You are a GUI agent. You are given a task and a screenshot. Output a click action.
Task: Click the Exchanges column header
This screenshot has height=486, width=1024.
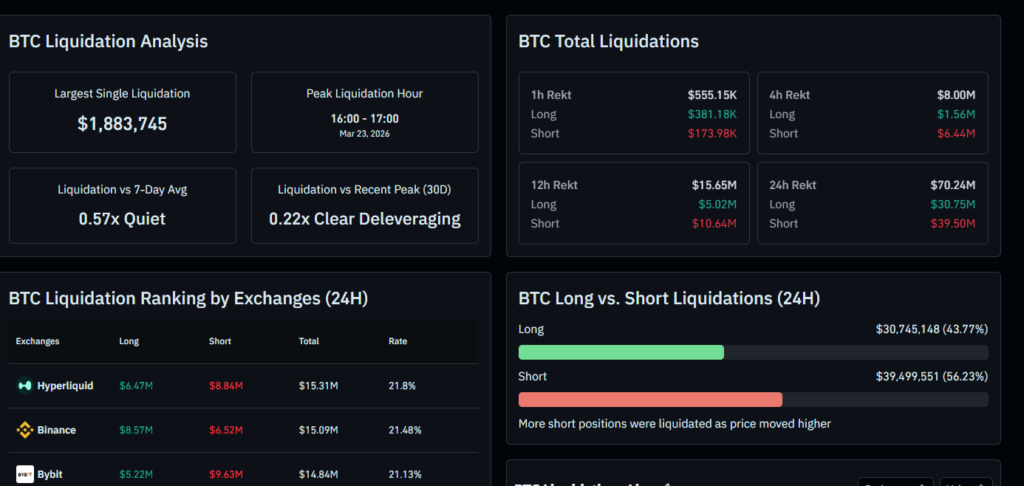coord(38,341)
